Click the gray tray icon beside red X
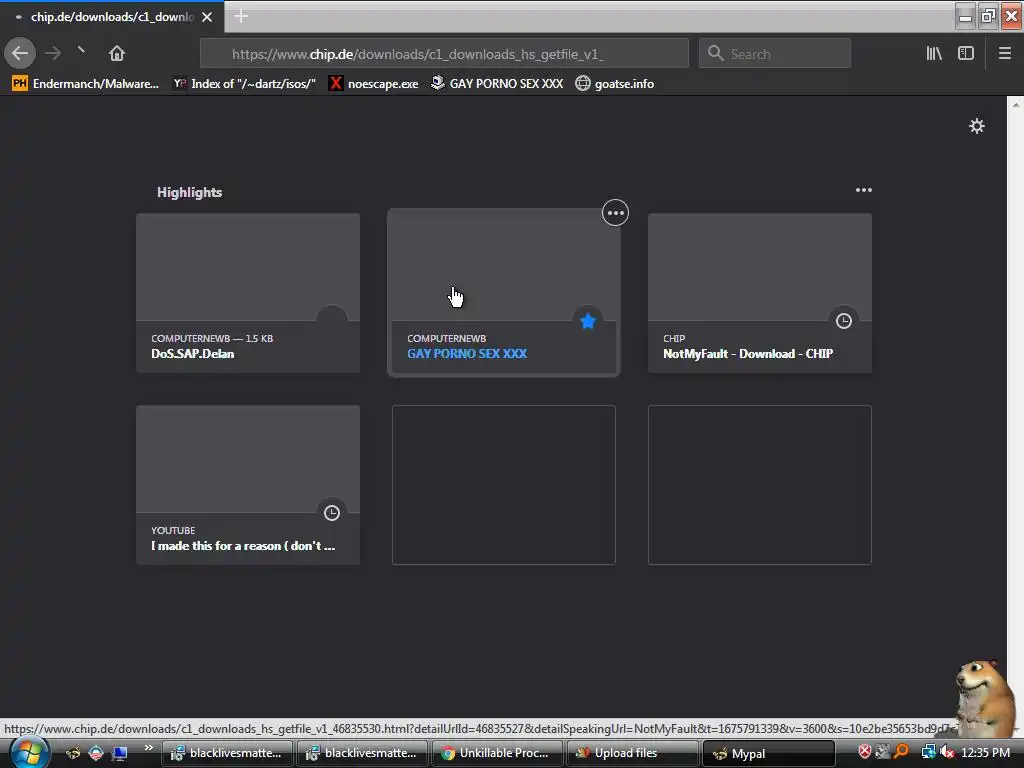 (882, 752)
